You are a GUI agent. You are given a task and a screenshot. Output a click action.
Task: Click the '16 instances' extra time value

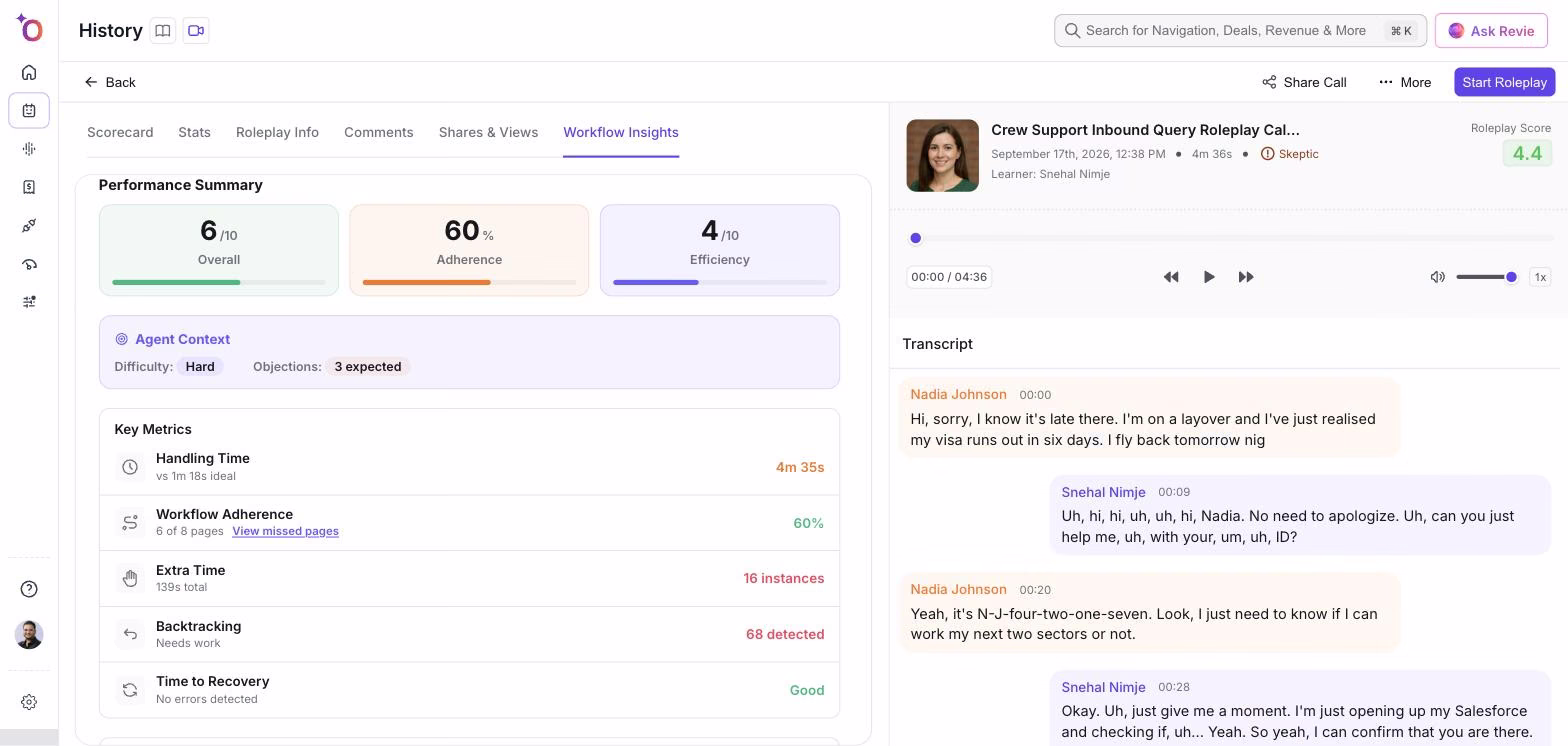pos(784,578)
